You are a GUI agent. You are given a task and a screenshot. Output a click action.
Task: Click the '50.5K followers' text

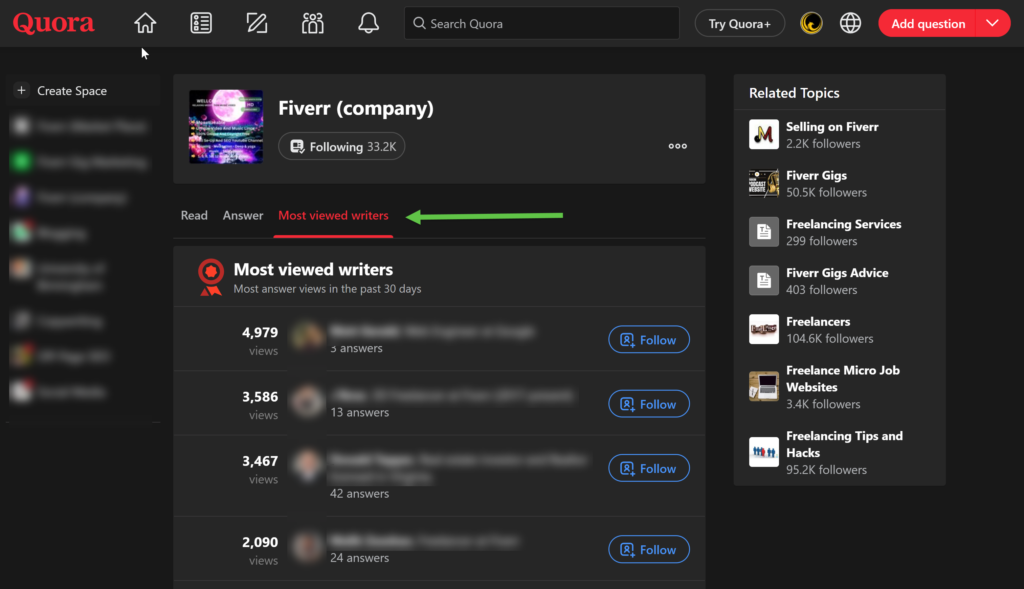click(x=826, y=192)
